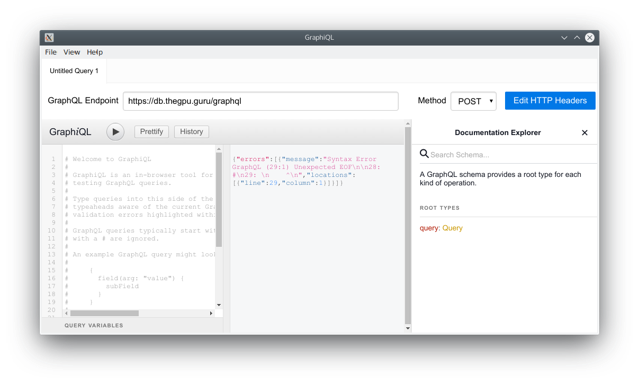Open the File menu
This screenshot has height=384, width=639.
tap(51, 52)
